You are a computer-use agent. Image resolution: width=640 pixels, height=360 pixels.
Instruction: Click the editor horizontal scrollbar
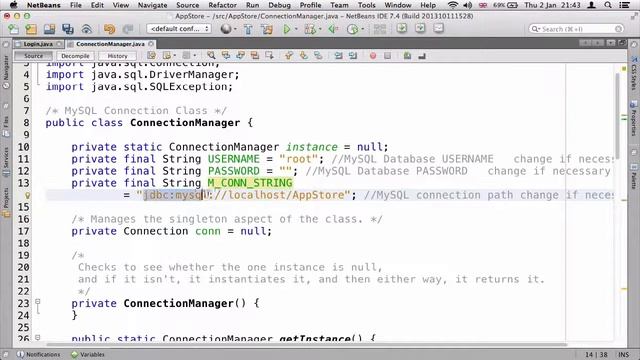(306, 344)
